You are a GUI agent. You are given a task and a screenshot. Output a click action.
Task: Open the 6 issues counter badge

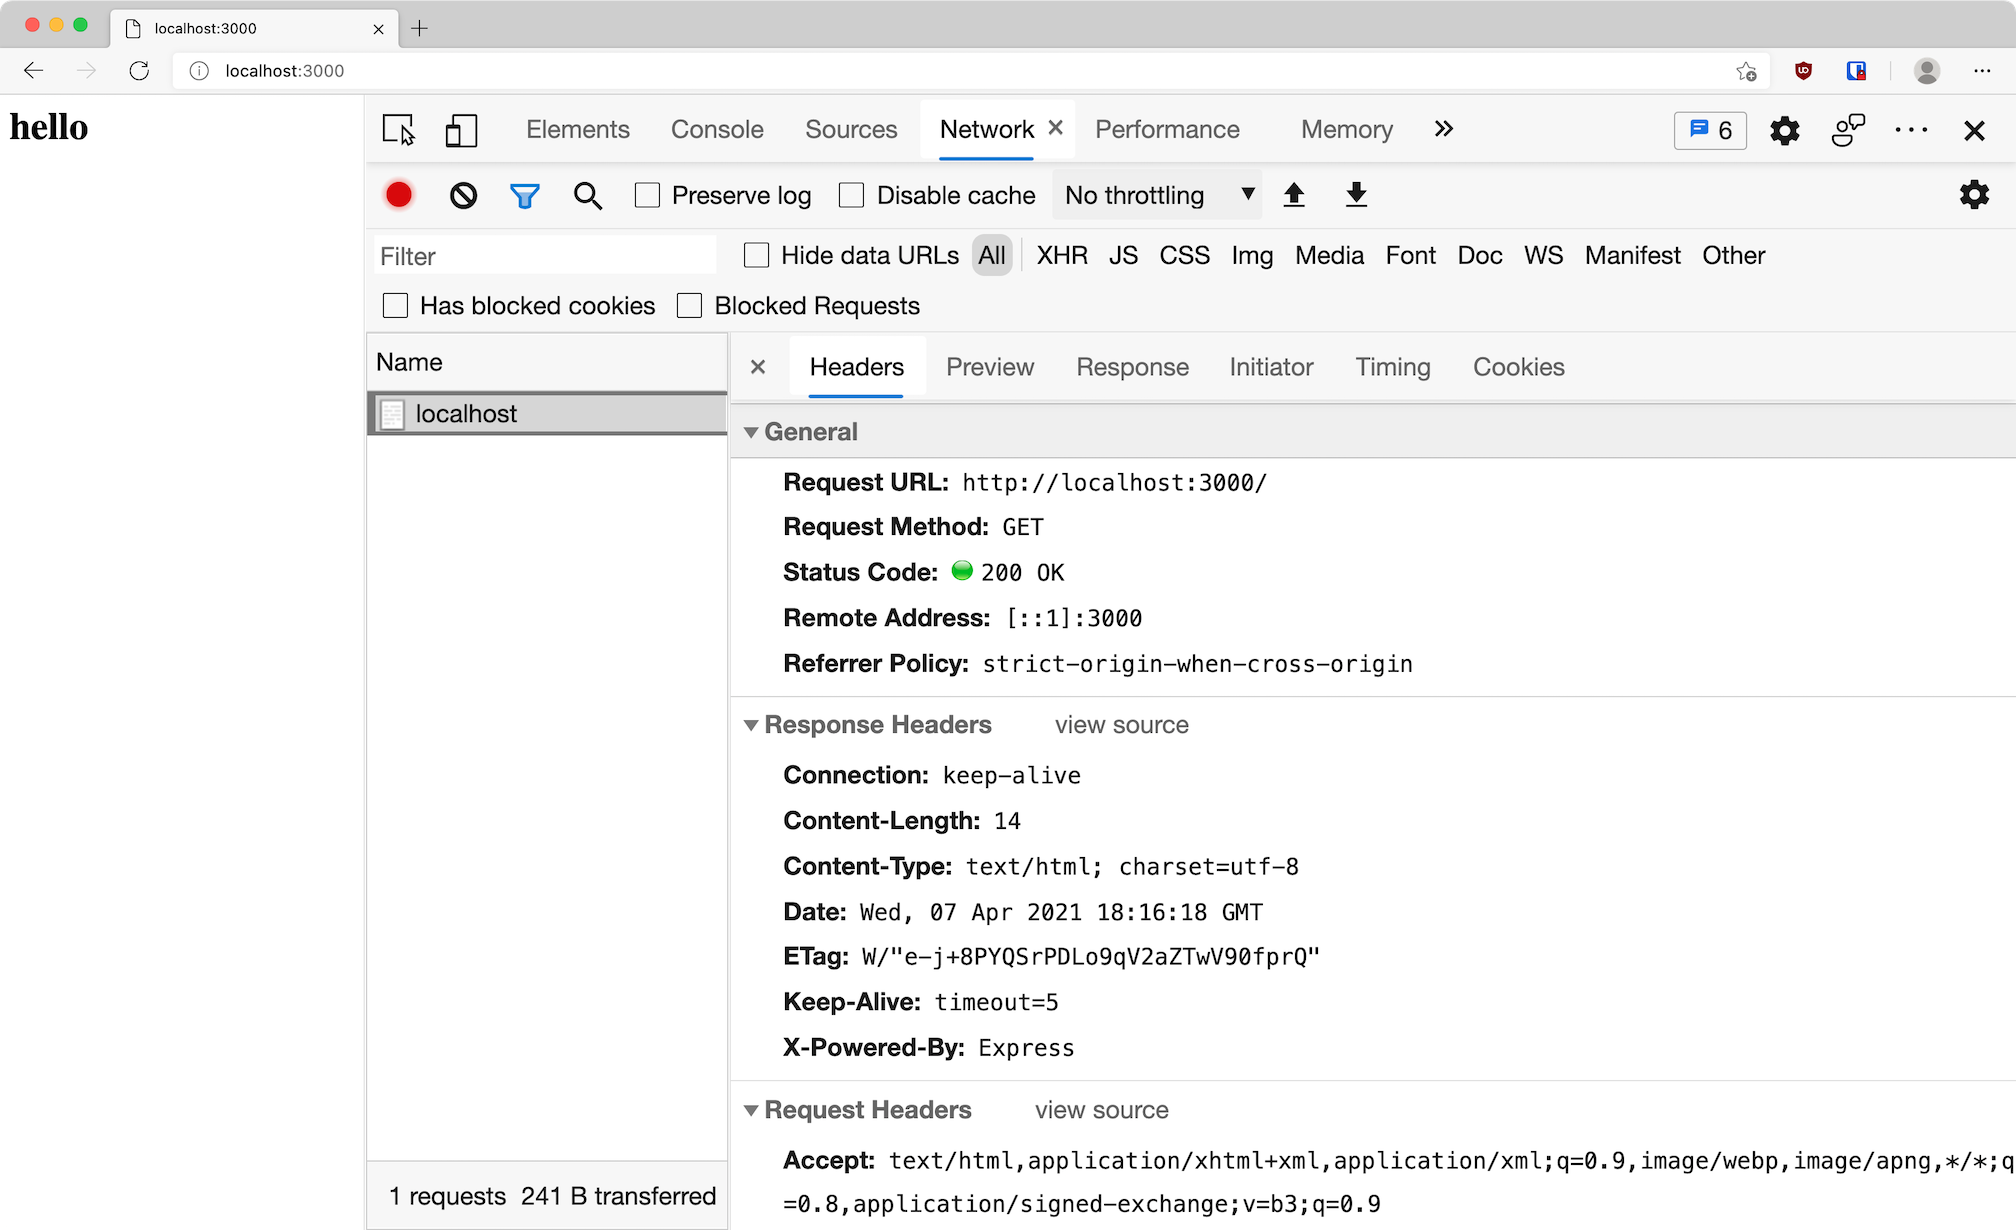1710,131
